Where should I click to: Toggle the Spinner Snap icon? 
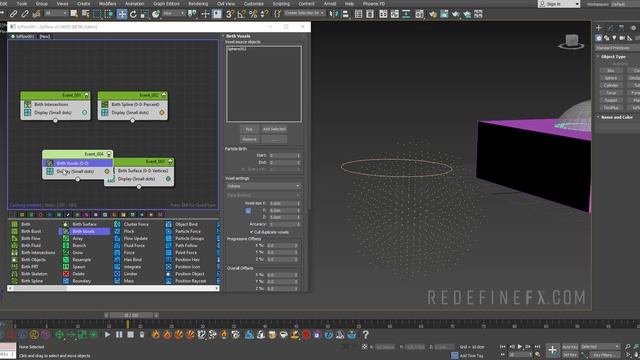[264, 14]
